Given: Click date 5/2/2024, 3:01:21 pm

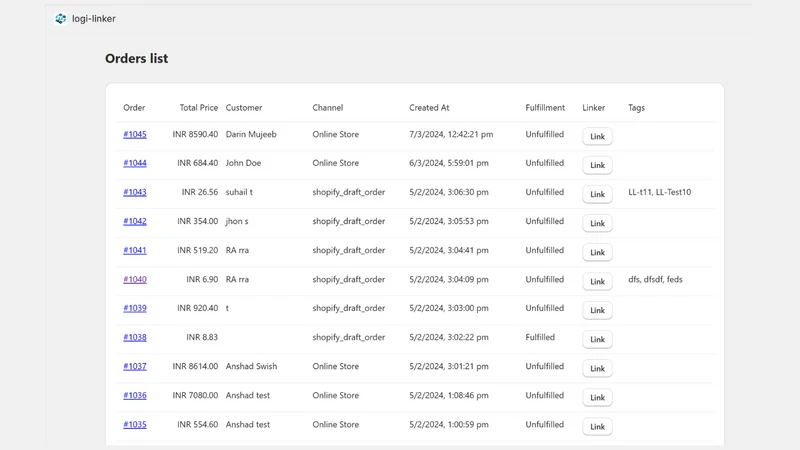Looking at the screenshot, I should tap(449, 366).
